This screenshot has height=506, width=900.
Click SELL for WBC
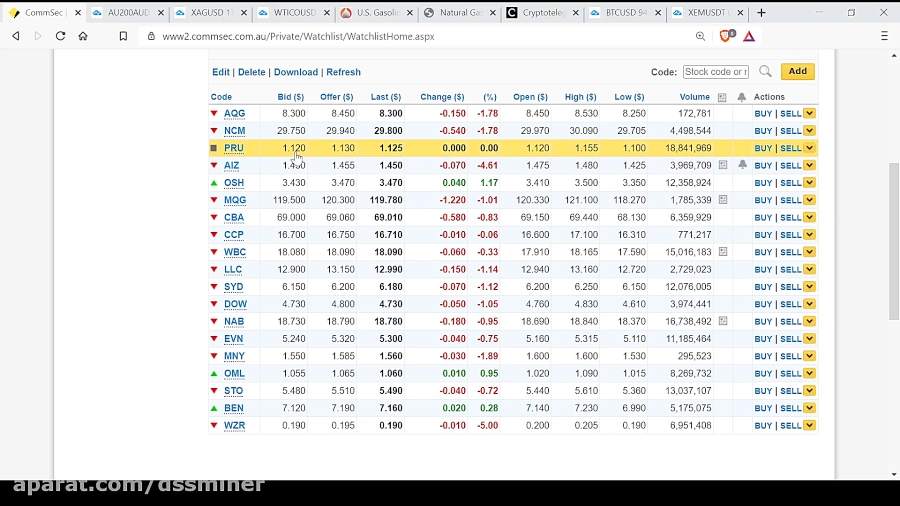(790, 252)
